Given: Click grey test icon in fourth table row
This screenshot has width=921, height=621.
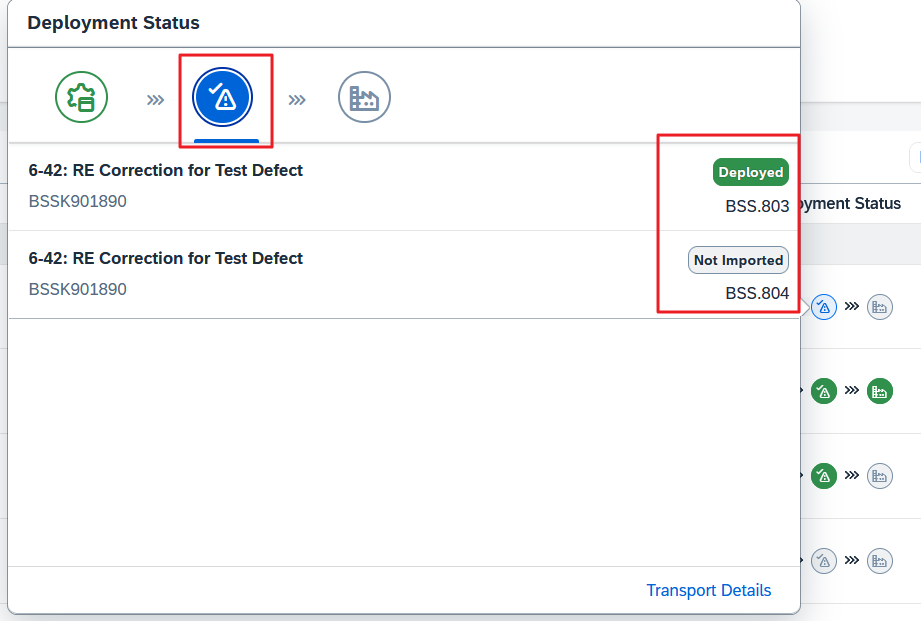Looking at the screenshot, I should point(823,561).
